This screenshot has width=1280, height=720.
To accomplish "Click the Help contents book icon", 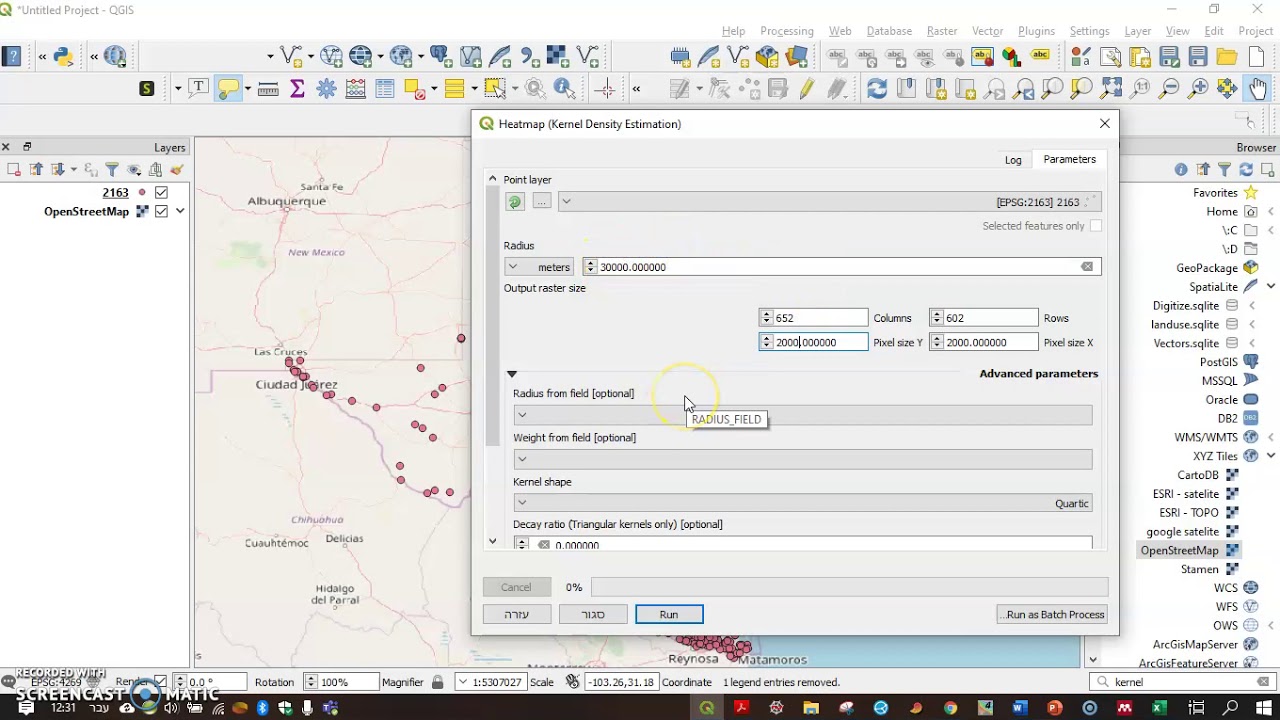I will tap(11, 57).
